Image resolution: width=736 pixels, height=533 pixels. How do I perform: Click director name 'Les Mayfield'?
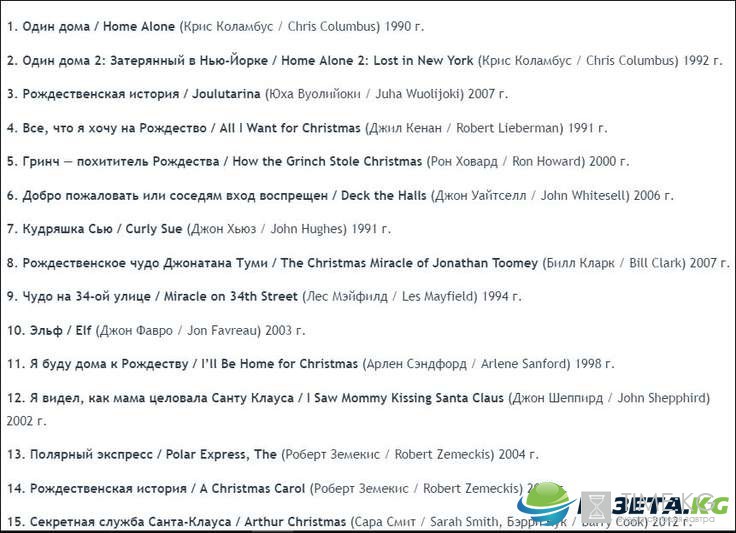[437, 297]
